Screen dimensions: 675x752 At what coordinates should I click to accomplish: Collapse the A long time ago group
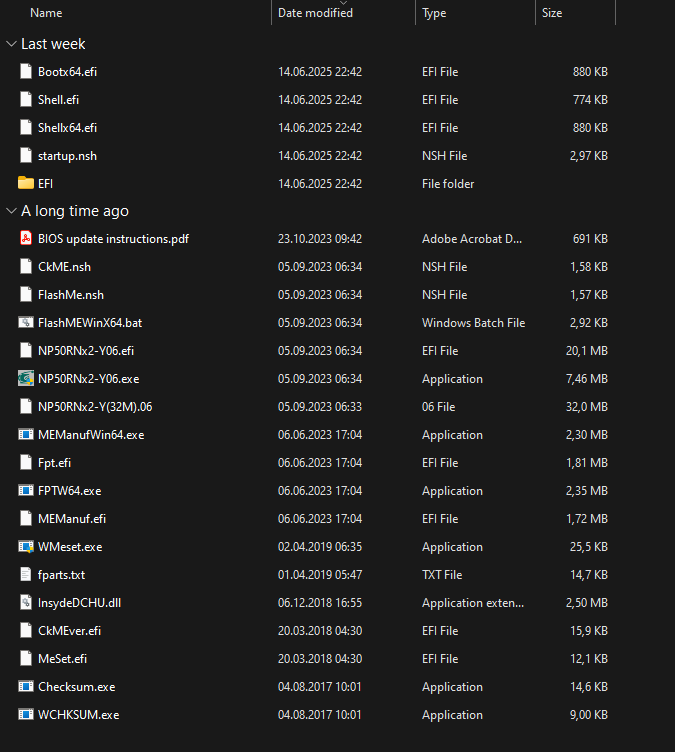(x=11, y=211)
